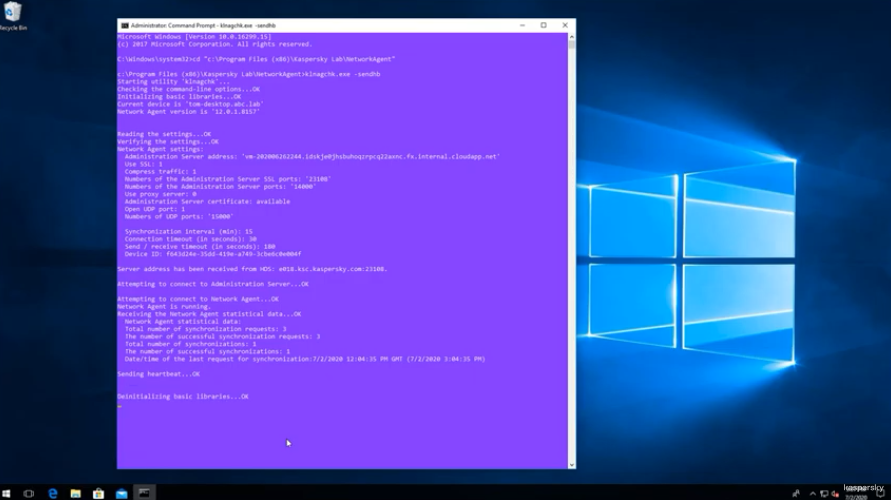
Task: Click the 'Use SSL: 1' line
Action: click(x=143, y=164)
